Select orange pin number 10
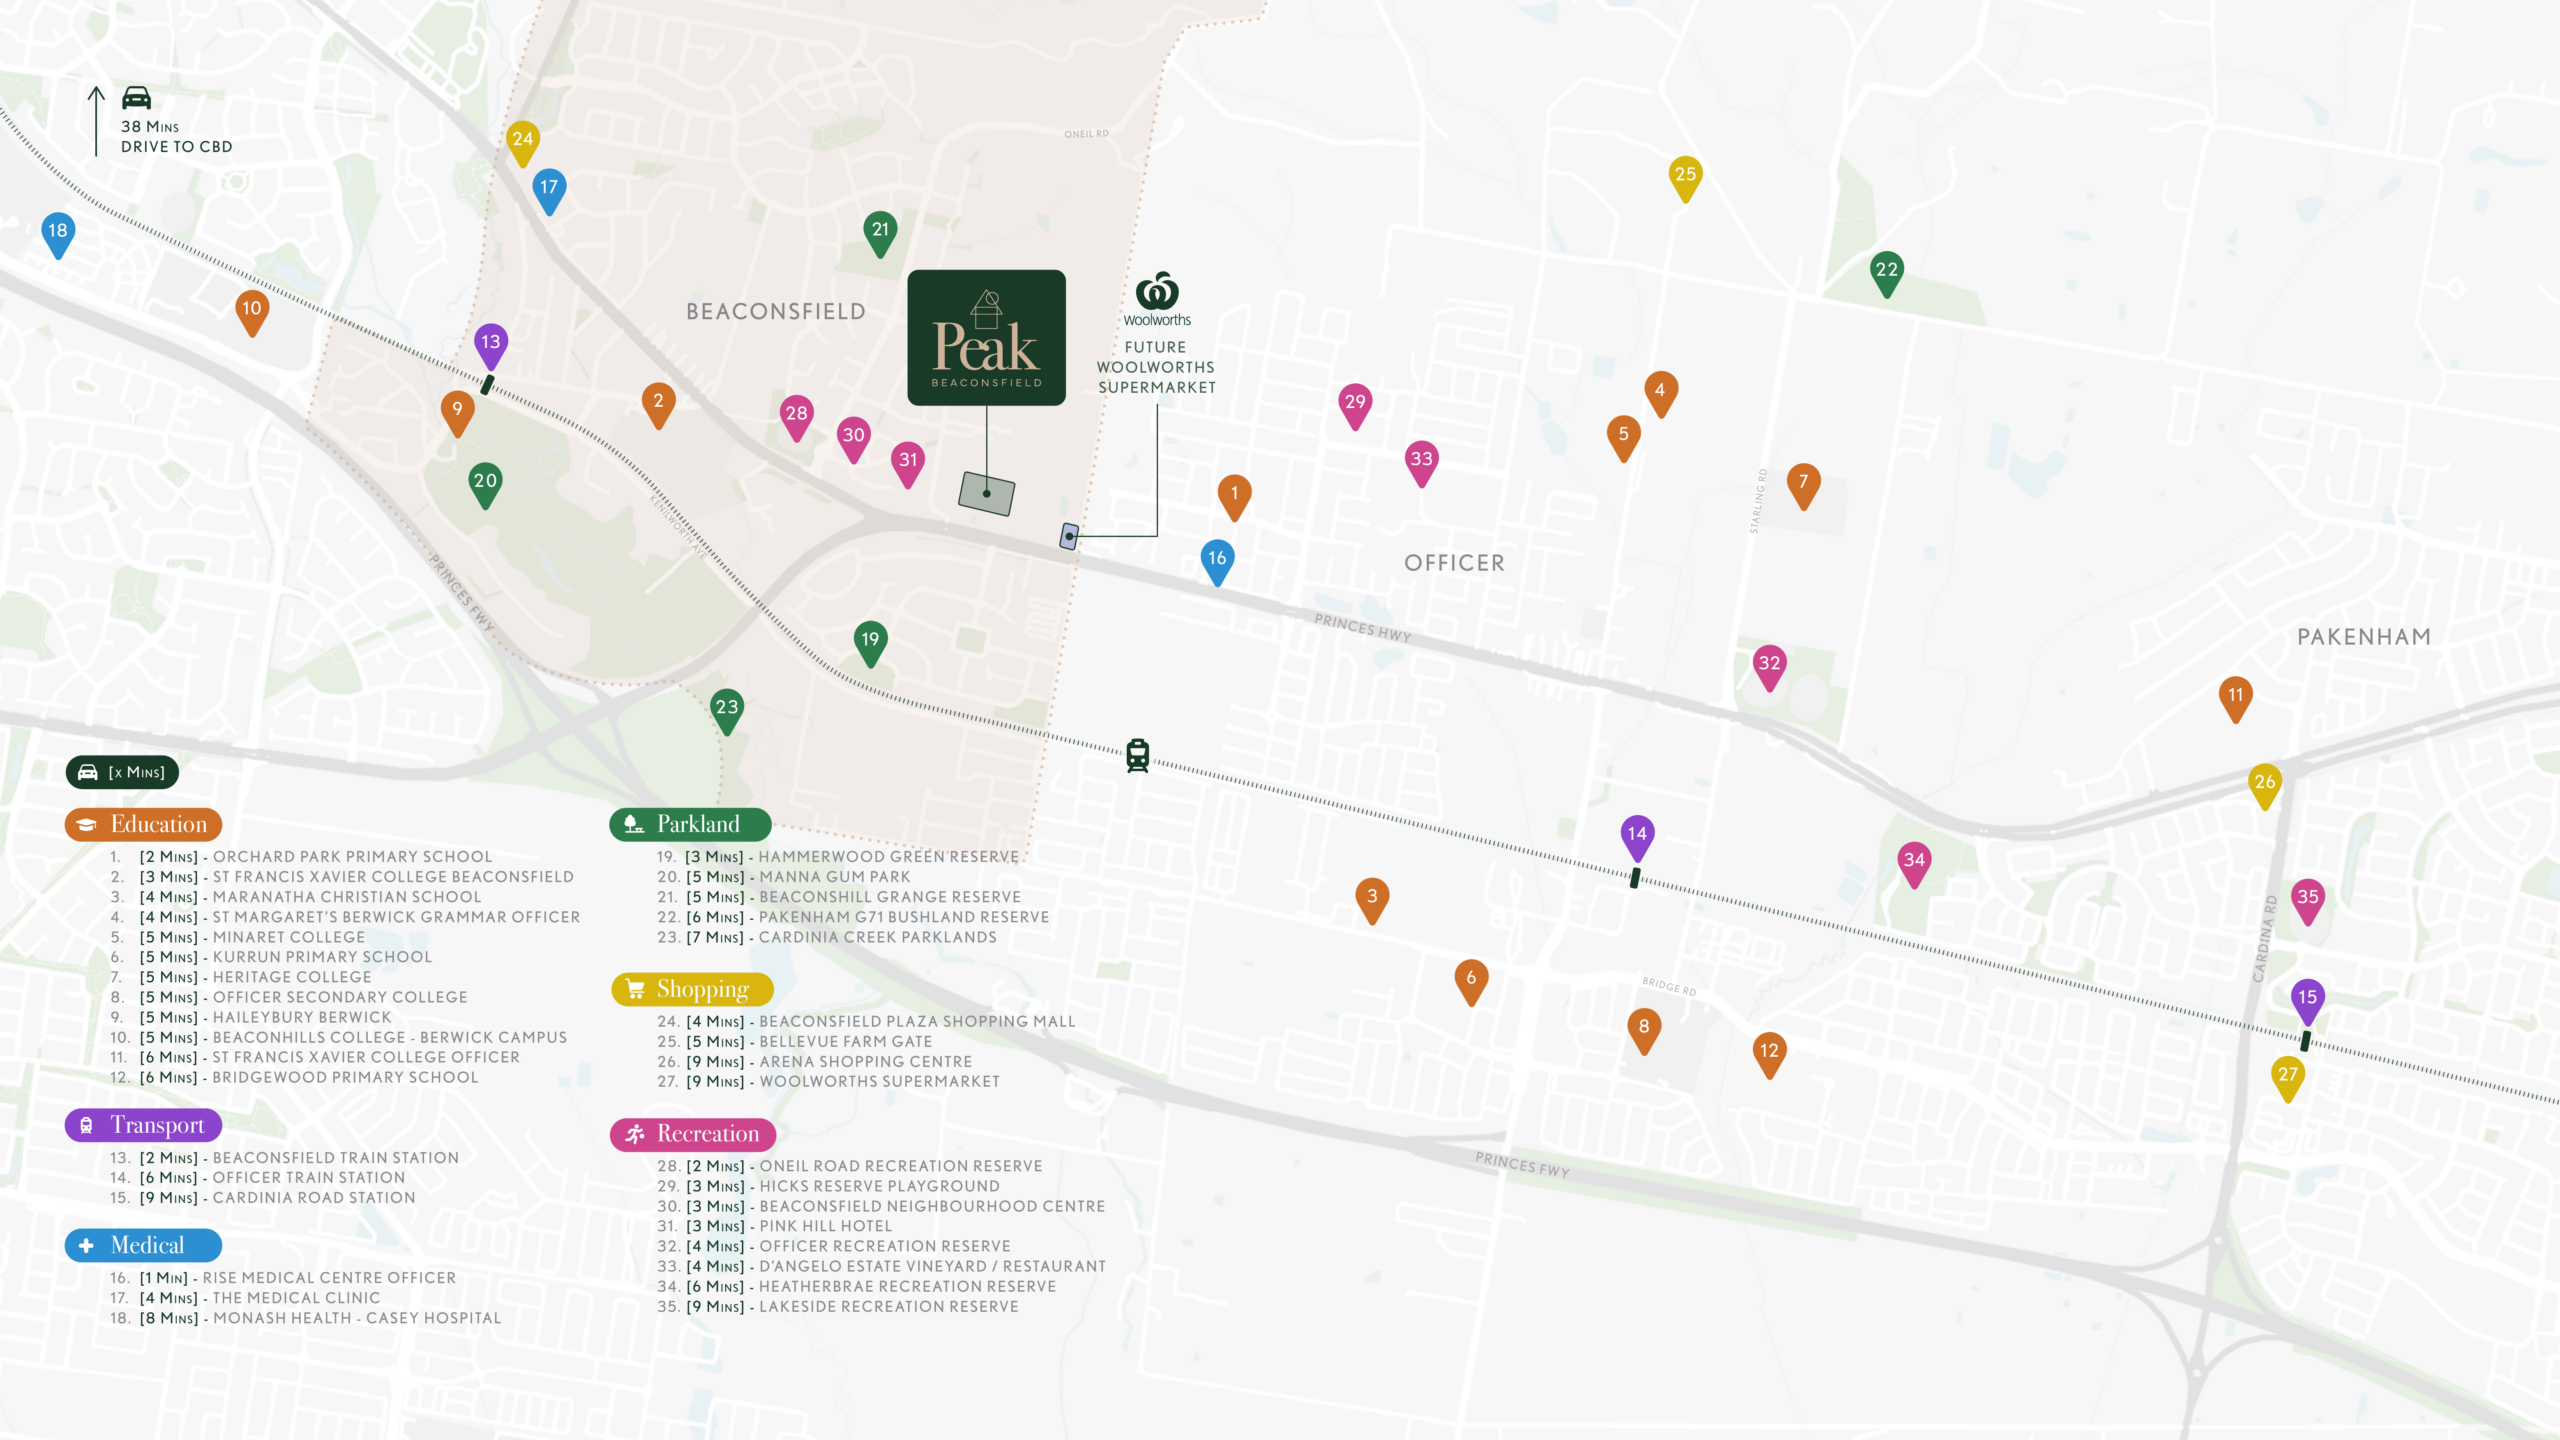Image resolution: width=2560 pixels, height=1440 pixels. pyautogui.click(x=252, y=312)
